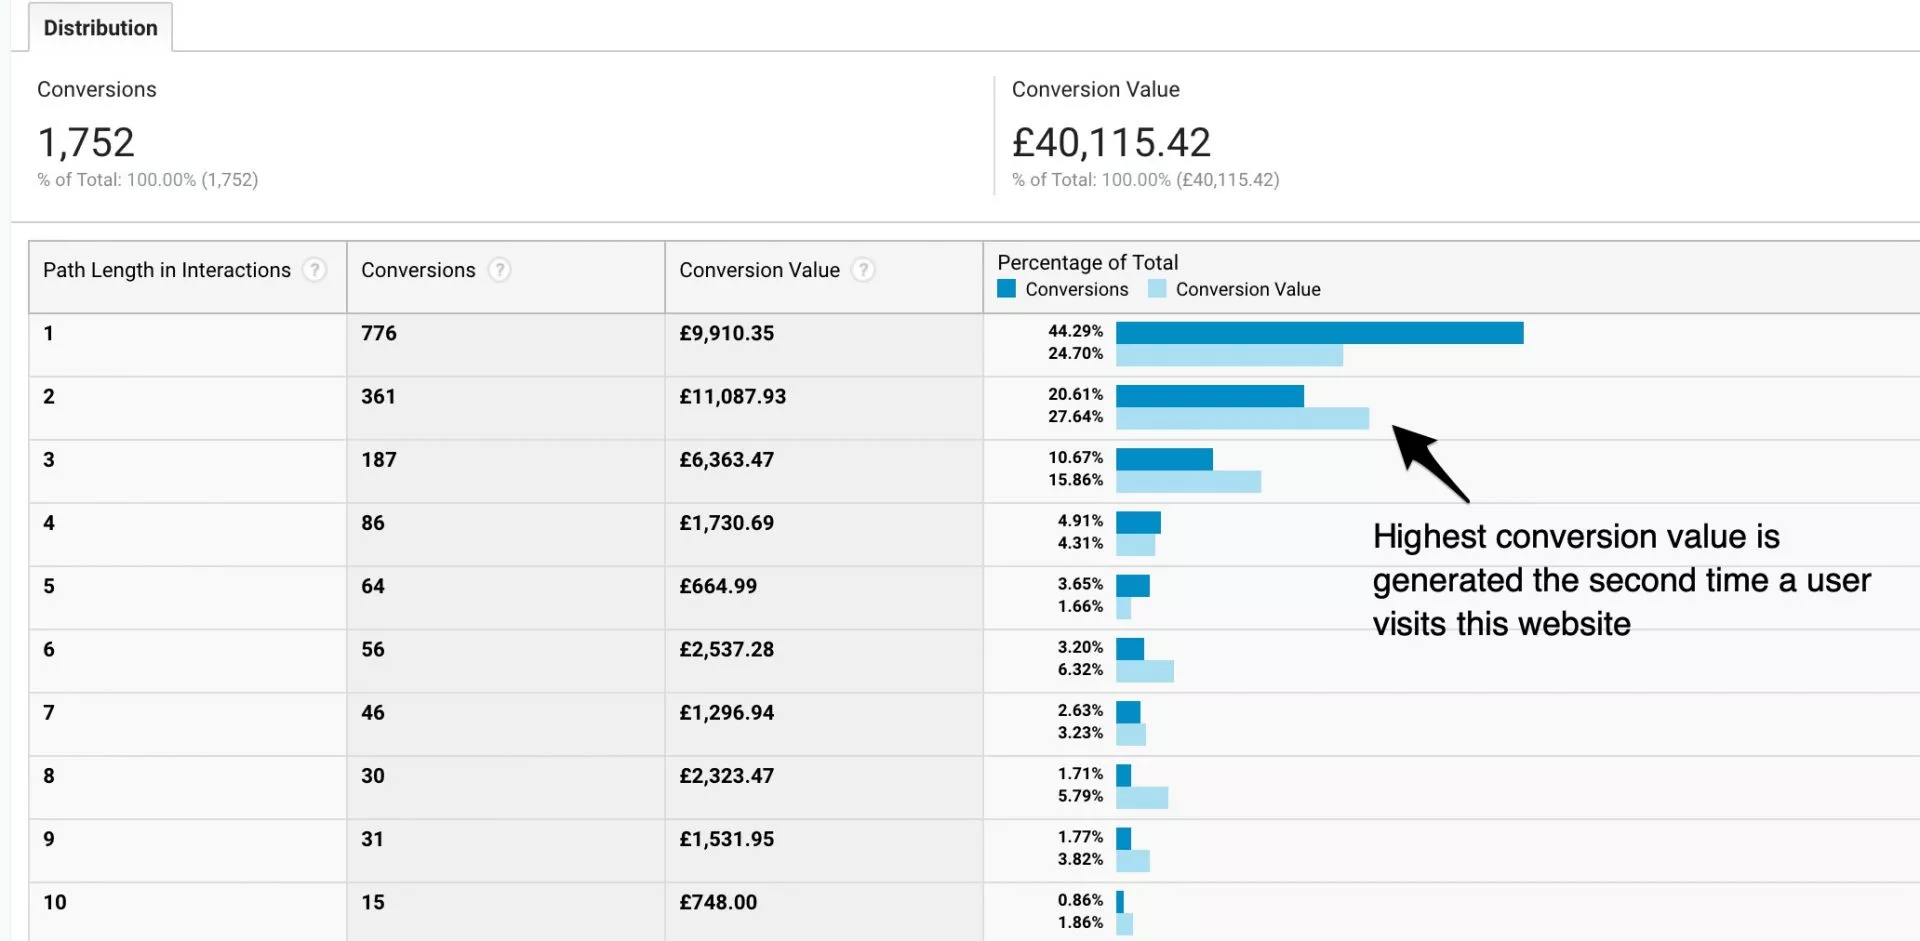The image size is (1920, 941).
Task: Sort by Path Length in Interactions header
Action: pos(166,270)
